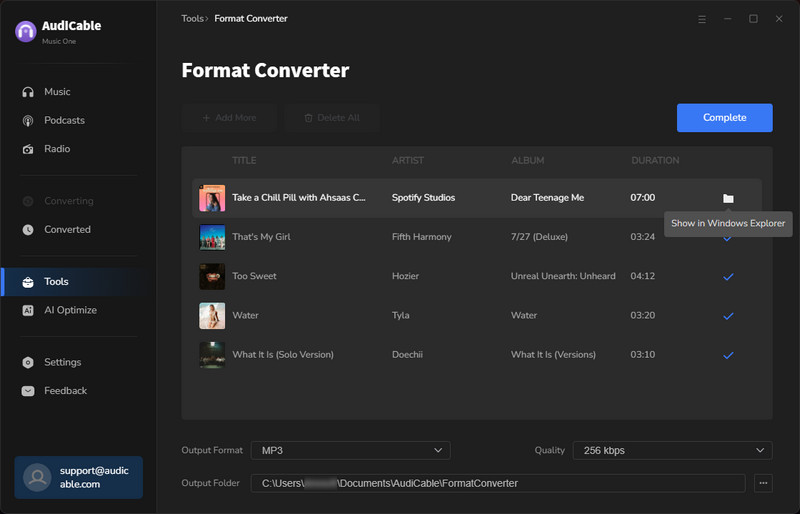The height and width of the screenshot is (514, 800).
Task: Click the AudiCable logo icon
Action: [x=26, y=32]
